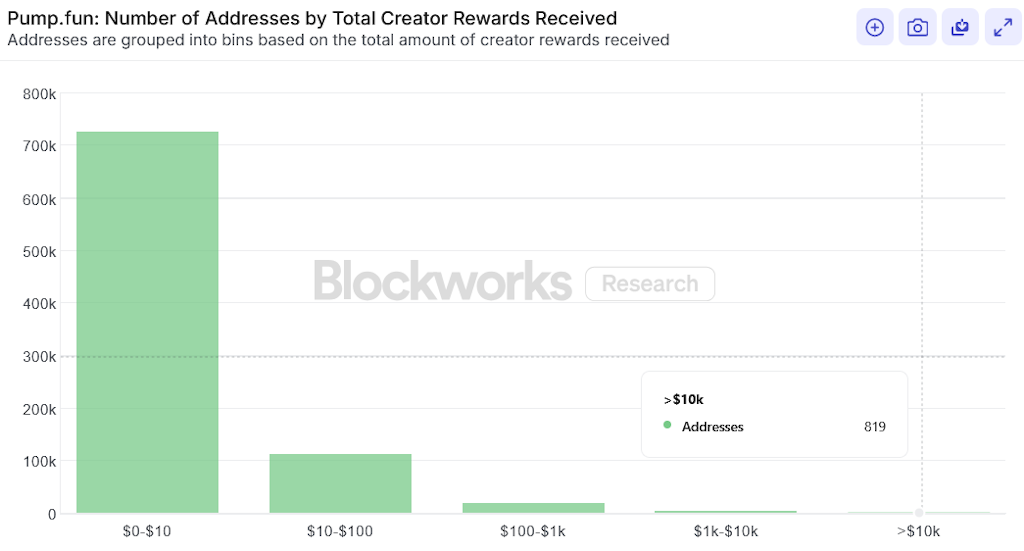Click the $1k-$10k x-axis label
Viewport: 1024px width, 551px height.
(726, 531)
